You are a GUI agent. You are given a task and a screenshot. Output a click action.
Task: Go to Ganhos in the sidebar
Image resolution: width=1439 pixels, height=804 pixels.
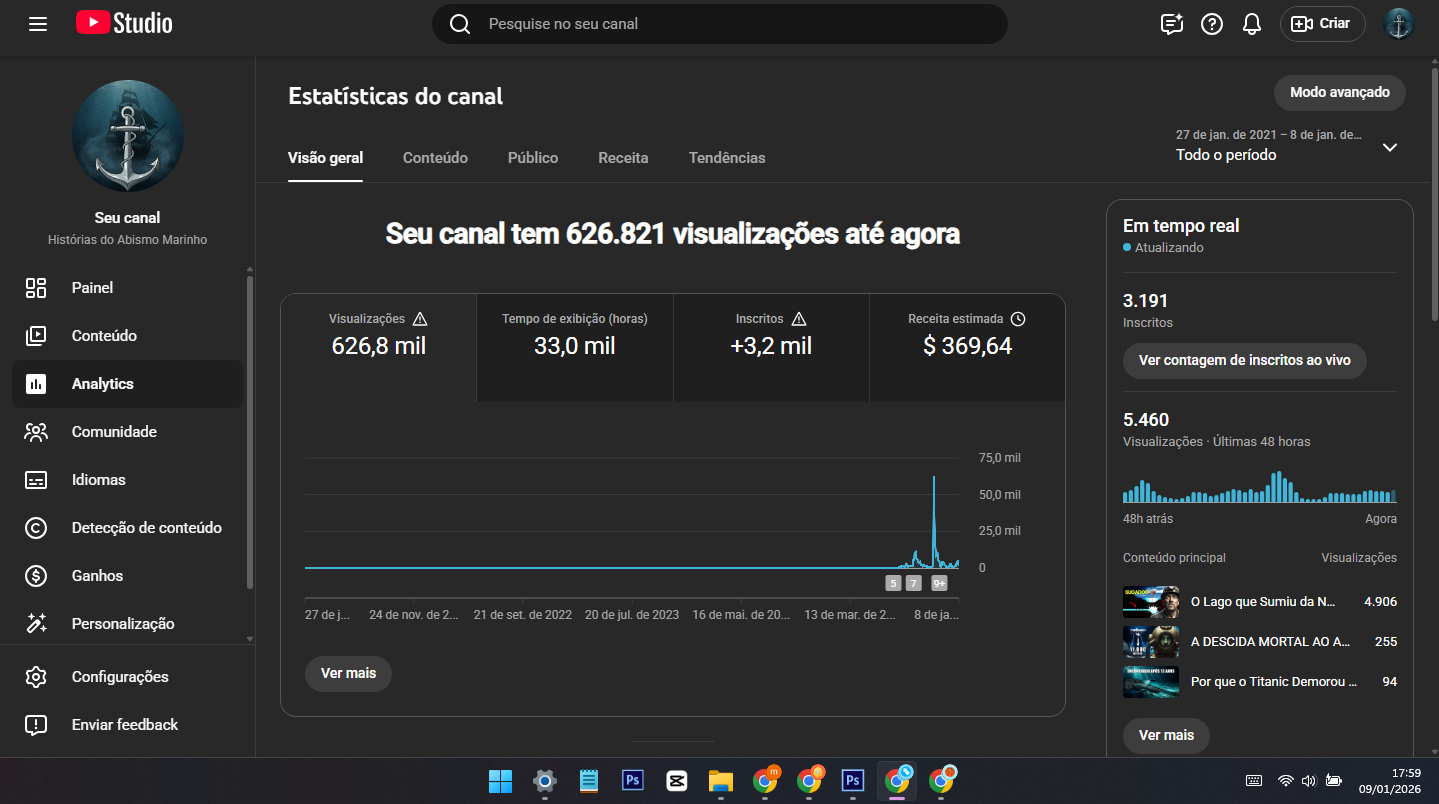point(97,576)
